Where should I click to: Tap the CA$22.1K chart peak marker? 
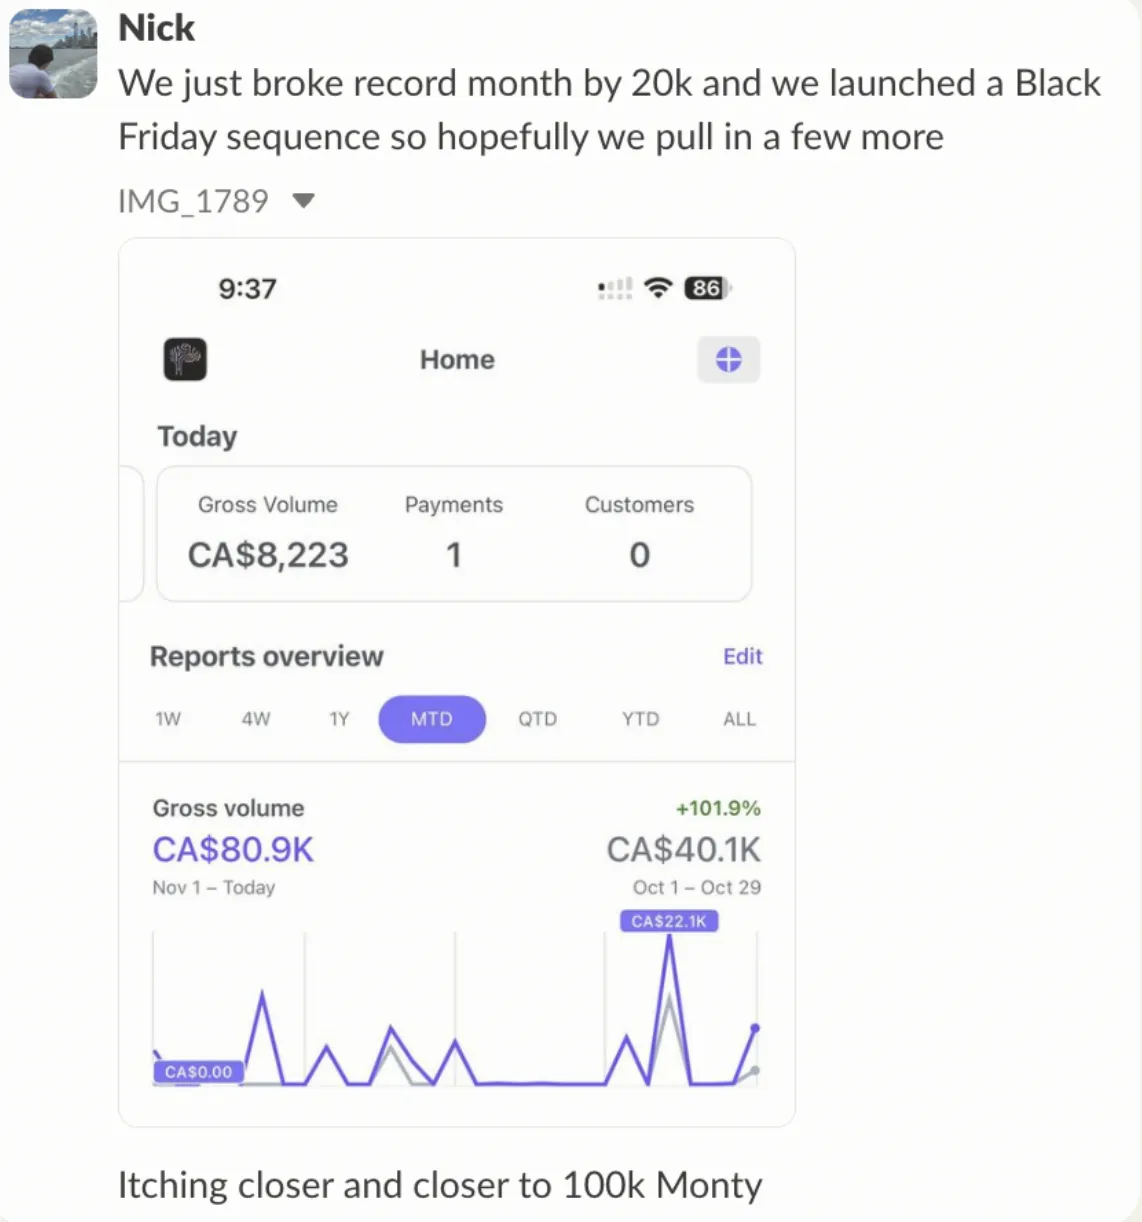[x=669, y=921]
